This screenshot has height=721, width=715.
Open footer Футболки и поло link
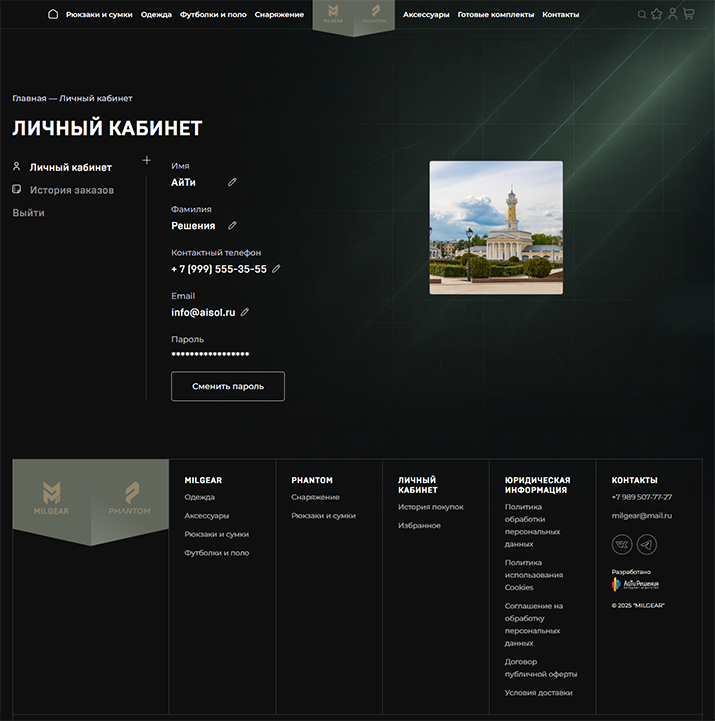[x=217, y=553]
